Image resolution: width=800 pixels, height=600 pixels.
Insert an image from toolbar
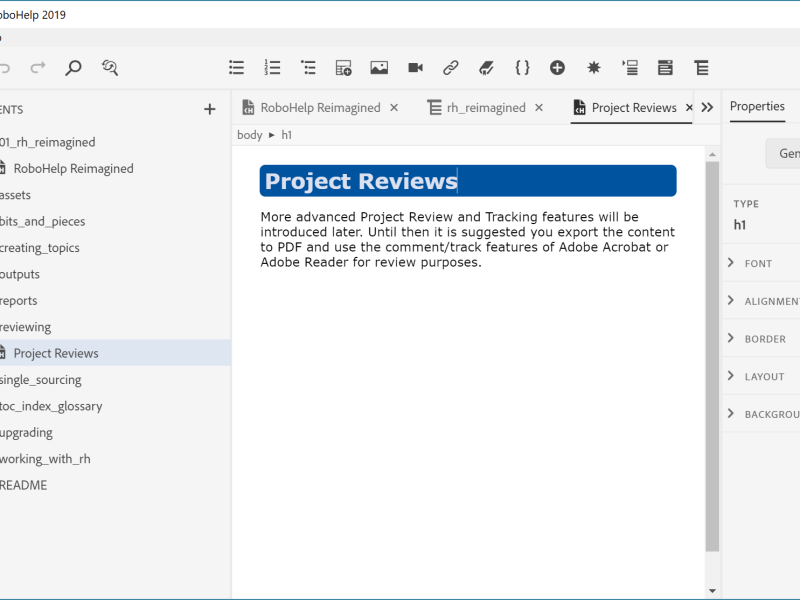coord(379,67)
